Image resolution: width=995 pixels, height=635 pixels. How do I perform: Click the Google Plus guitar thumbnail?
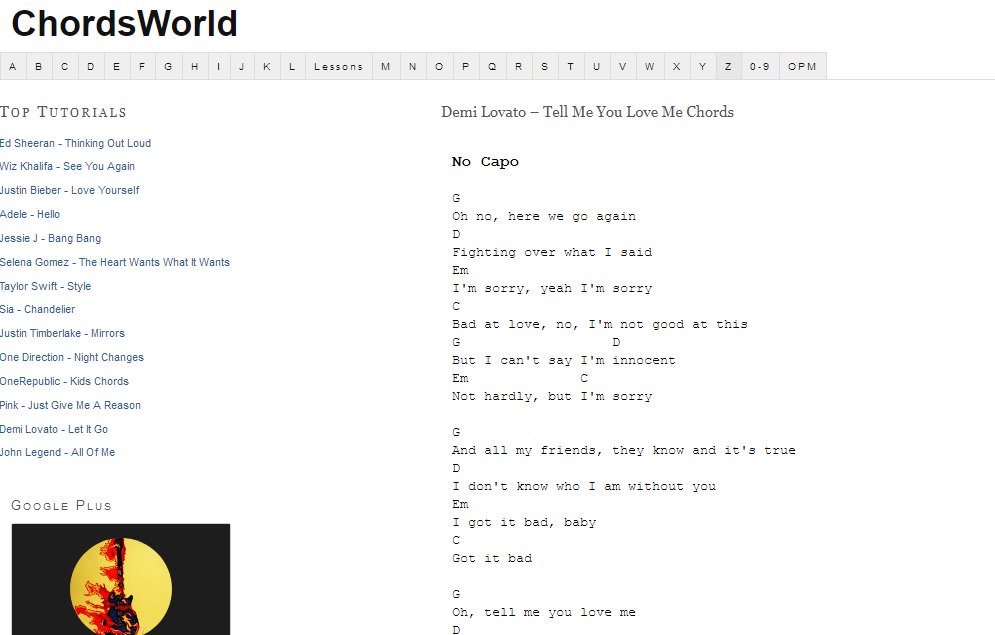(121, 579)
